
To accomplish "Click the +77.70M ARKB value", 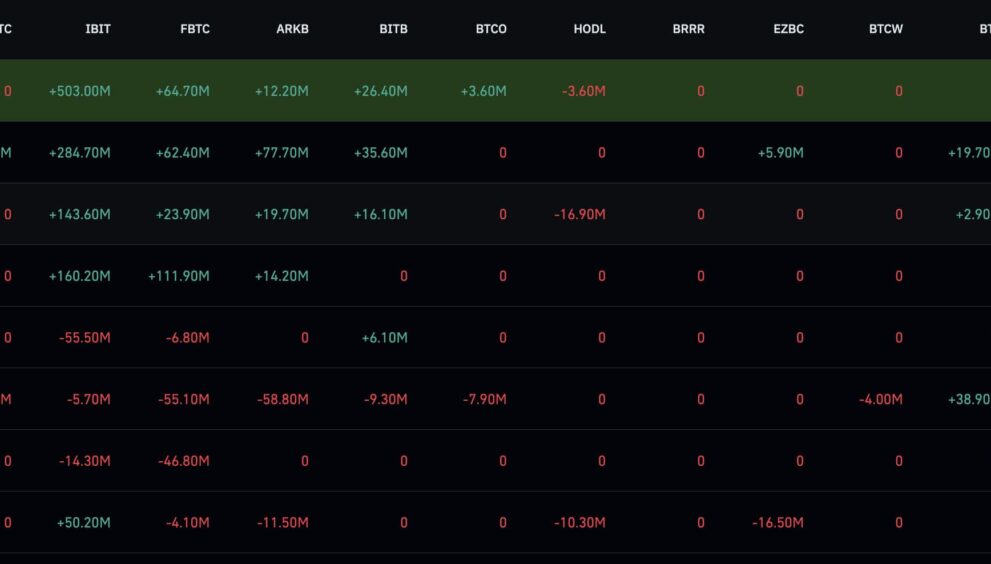I will point(281,153).
